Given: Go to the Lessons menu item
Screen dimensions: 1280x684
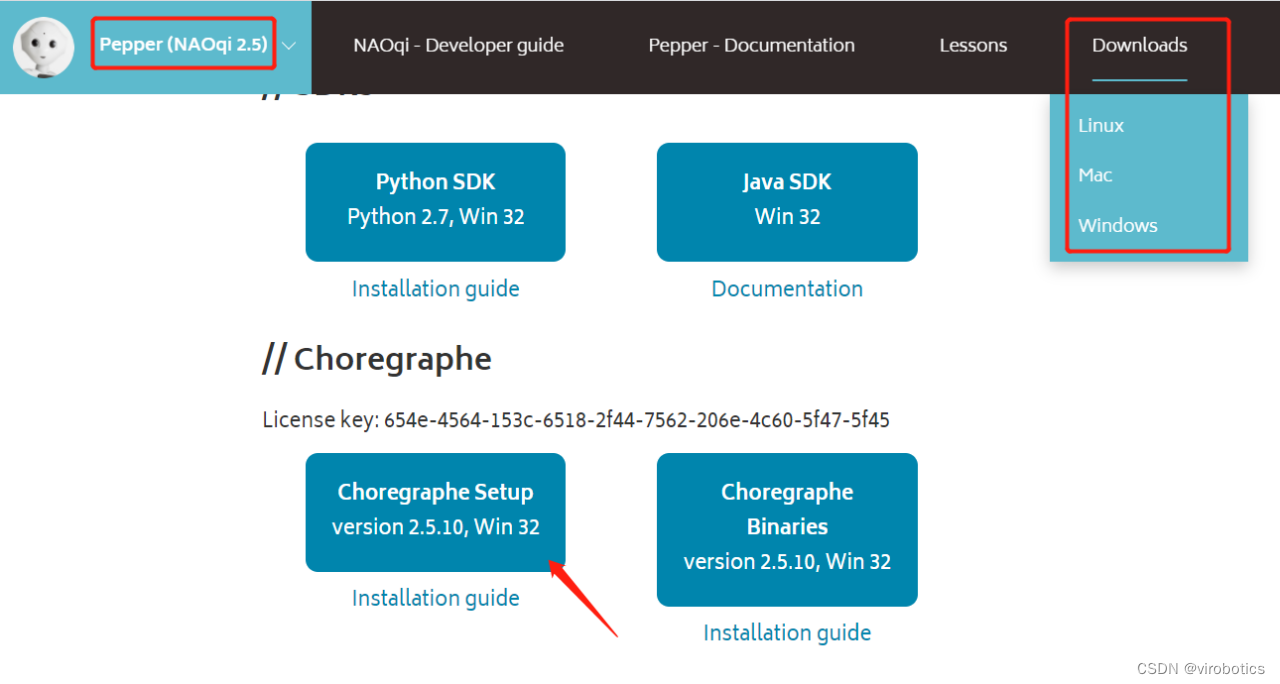Looking at the screenshot, I should [973, 45].
